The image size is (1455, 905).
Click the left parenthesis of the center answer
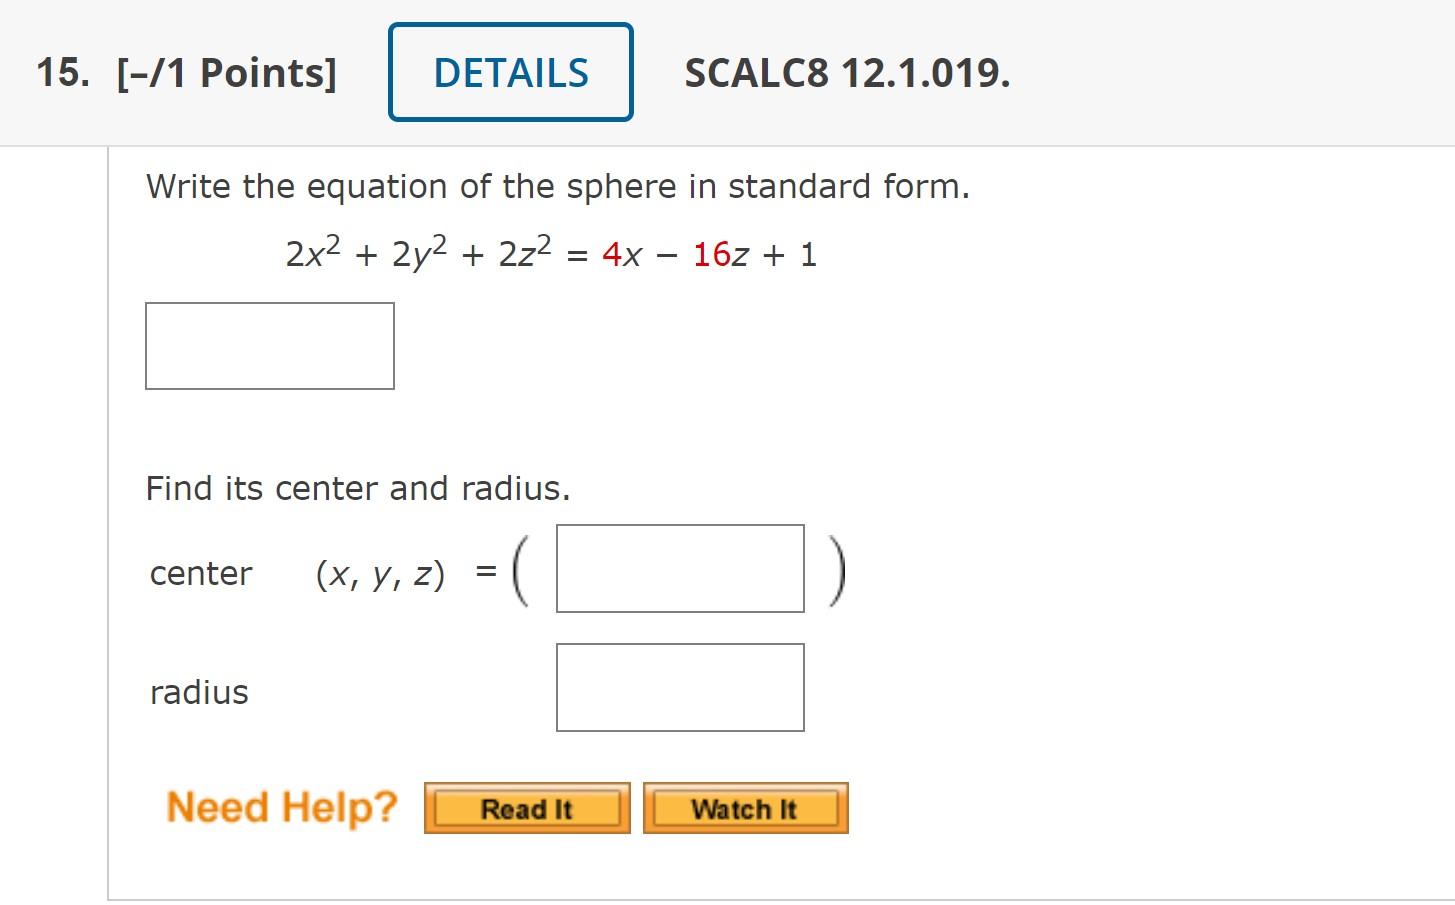click(x=523, y=568)
